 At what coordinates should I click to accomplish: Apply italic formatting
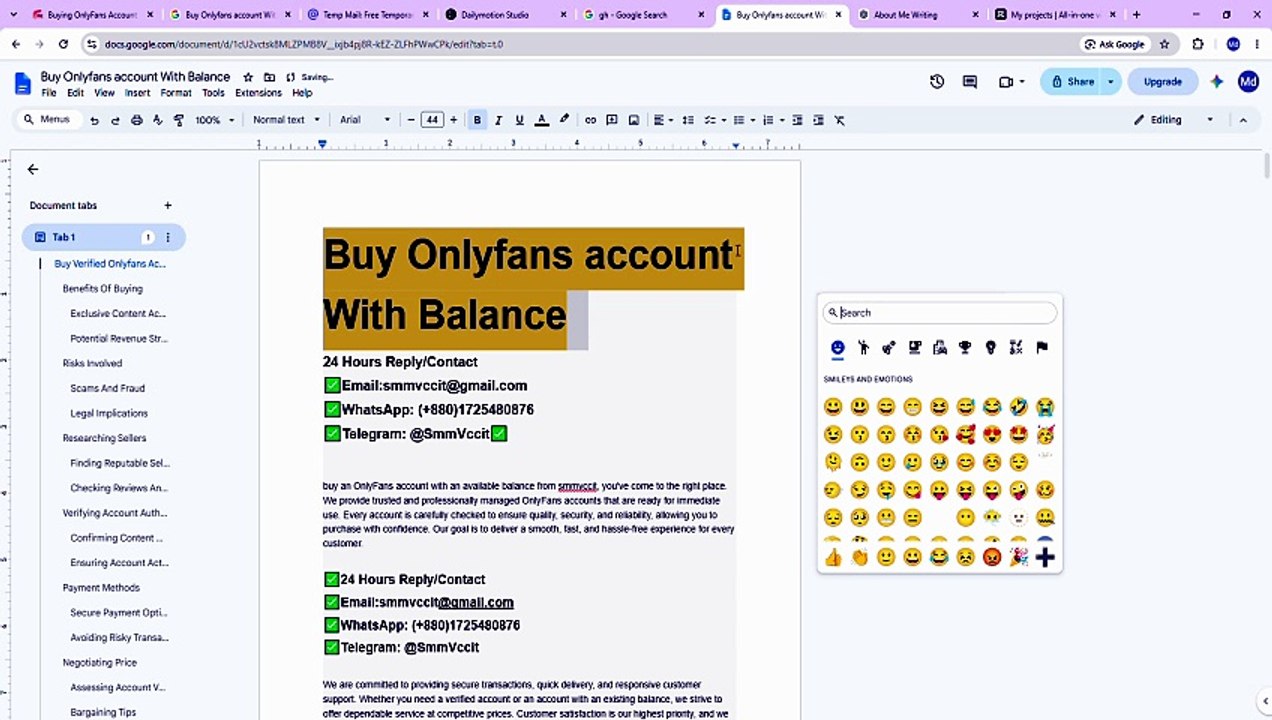point(498,120)
